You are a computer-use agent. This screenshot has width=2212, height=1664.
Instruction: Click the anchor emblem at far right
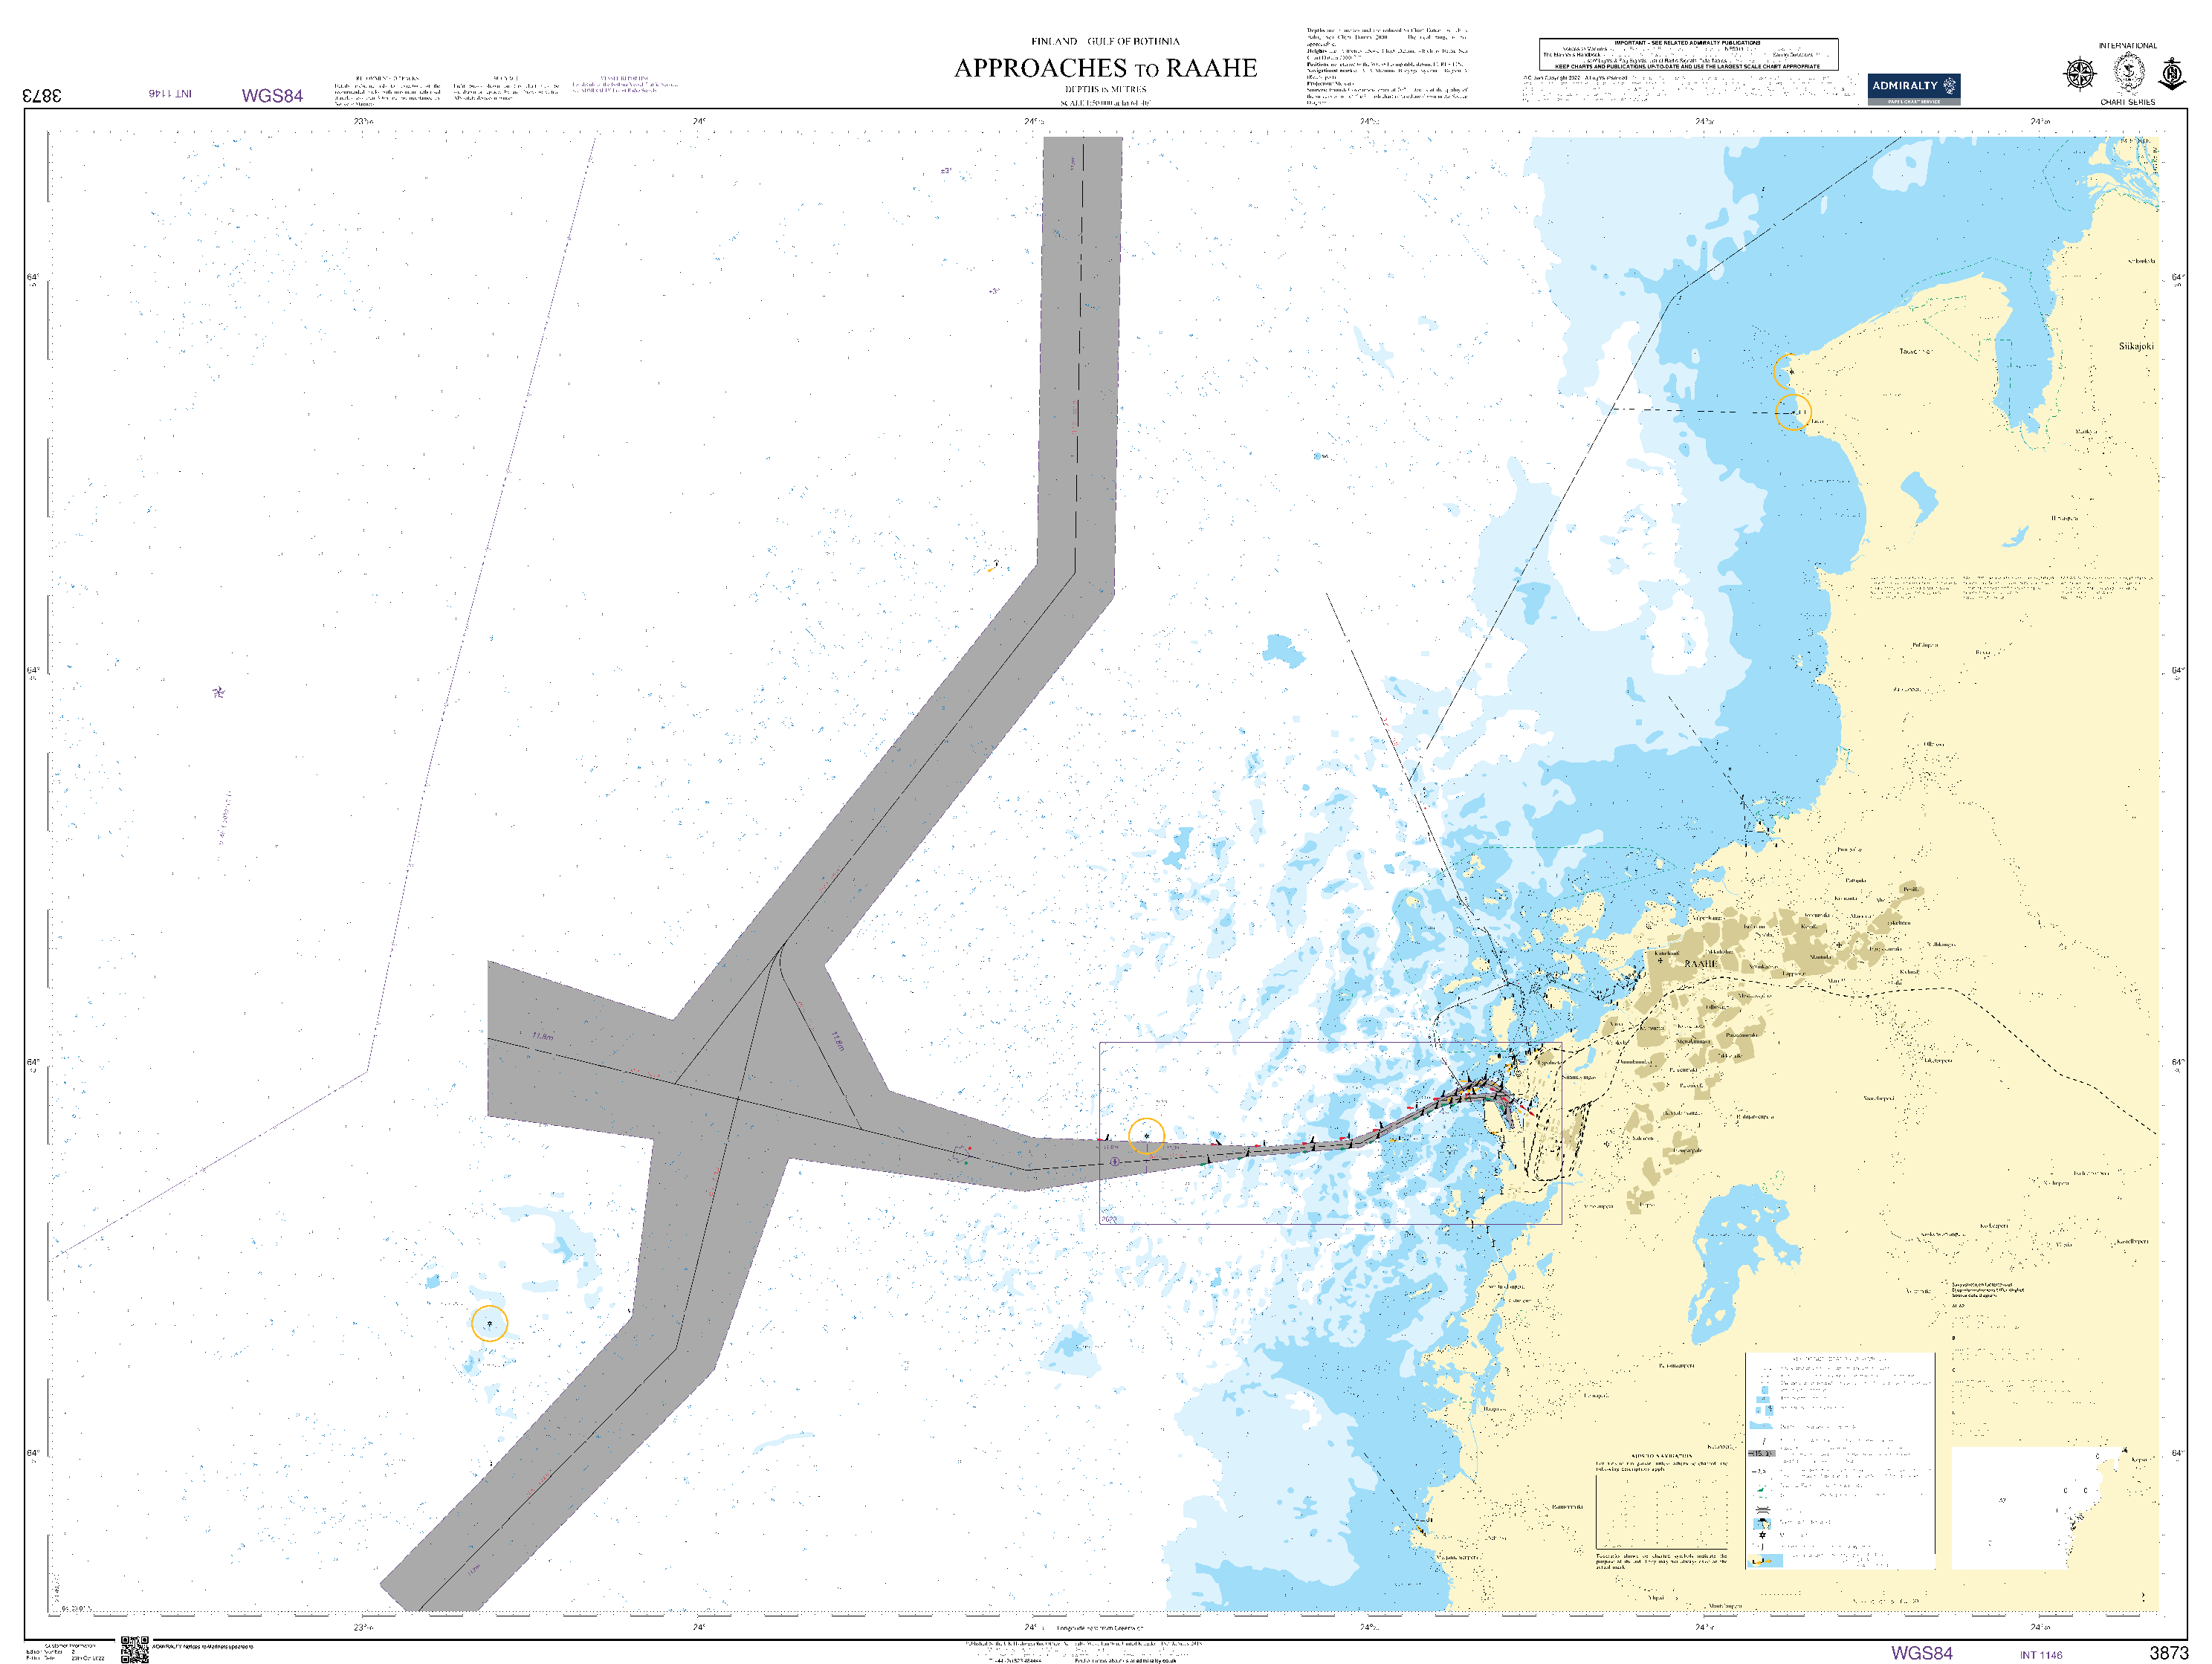click(2172, 74)
